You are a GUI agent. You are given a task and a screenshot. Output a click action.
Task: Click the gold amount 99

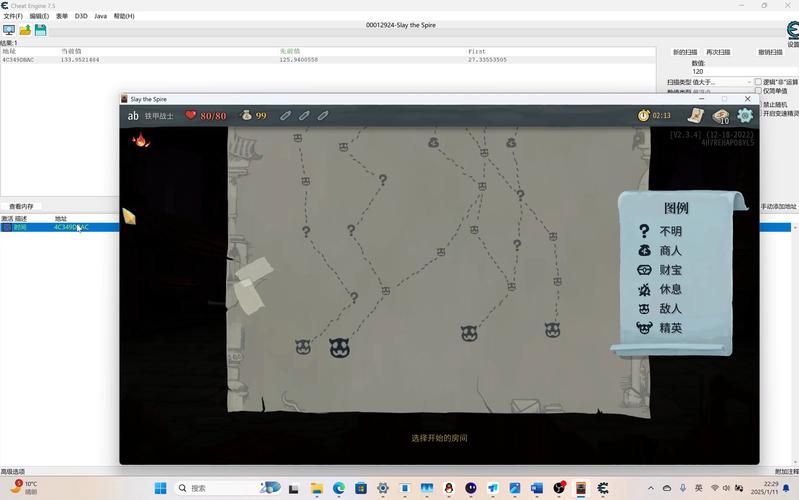(261, 116)
